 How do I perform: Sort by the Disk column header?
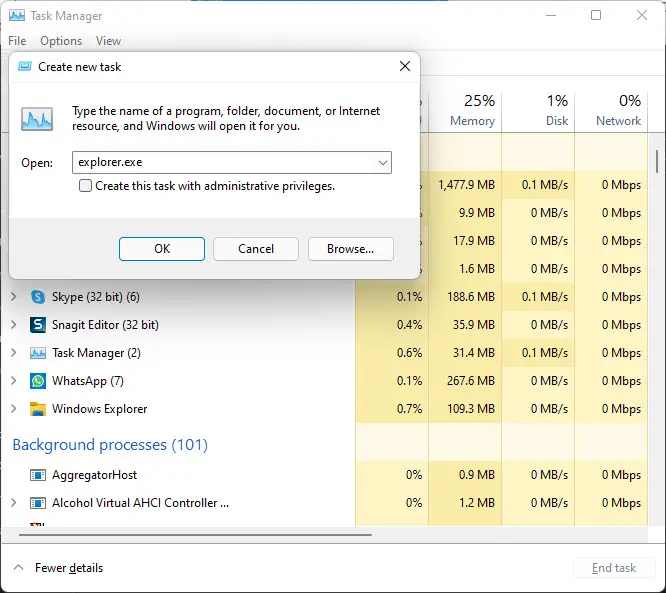[538, 111]
